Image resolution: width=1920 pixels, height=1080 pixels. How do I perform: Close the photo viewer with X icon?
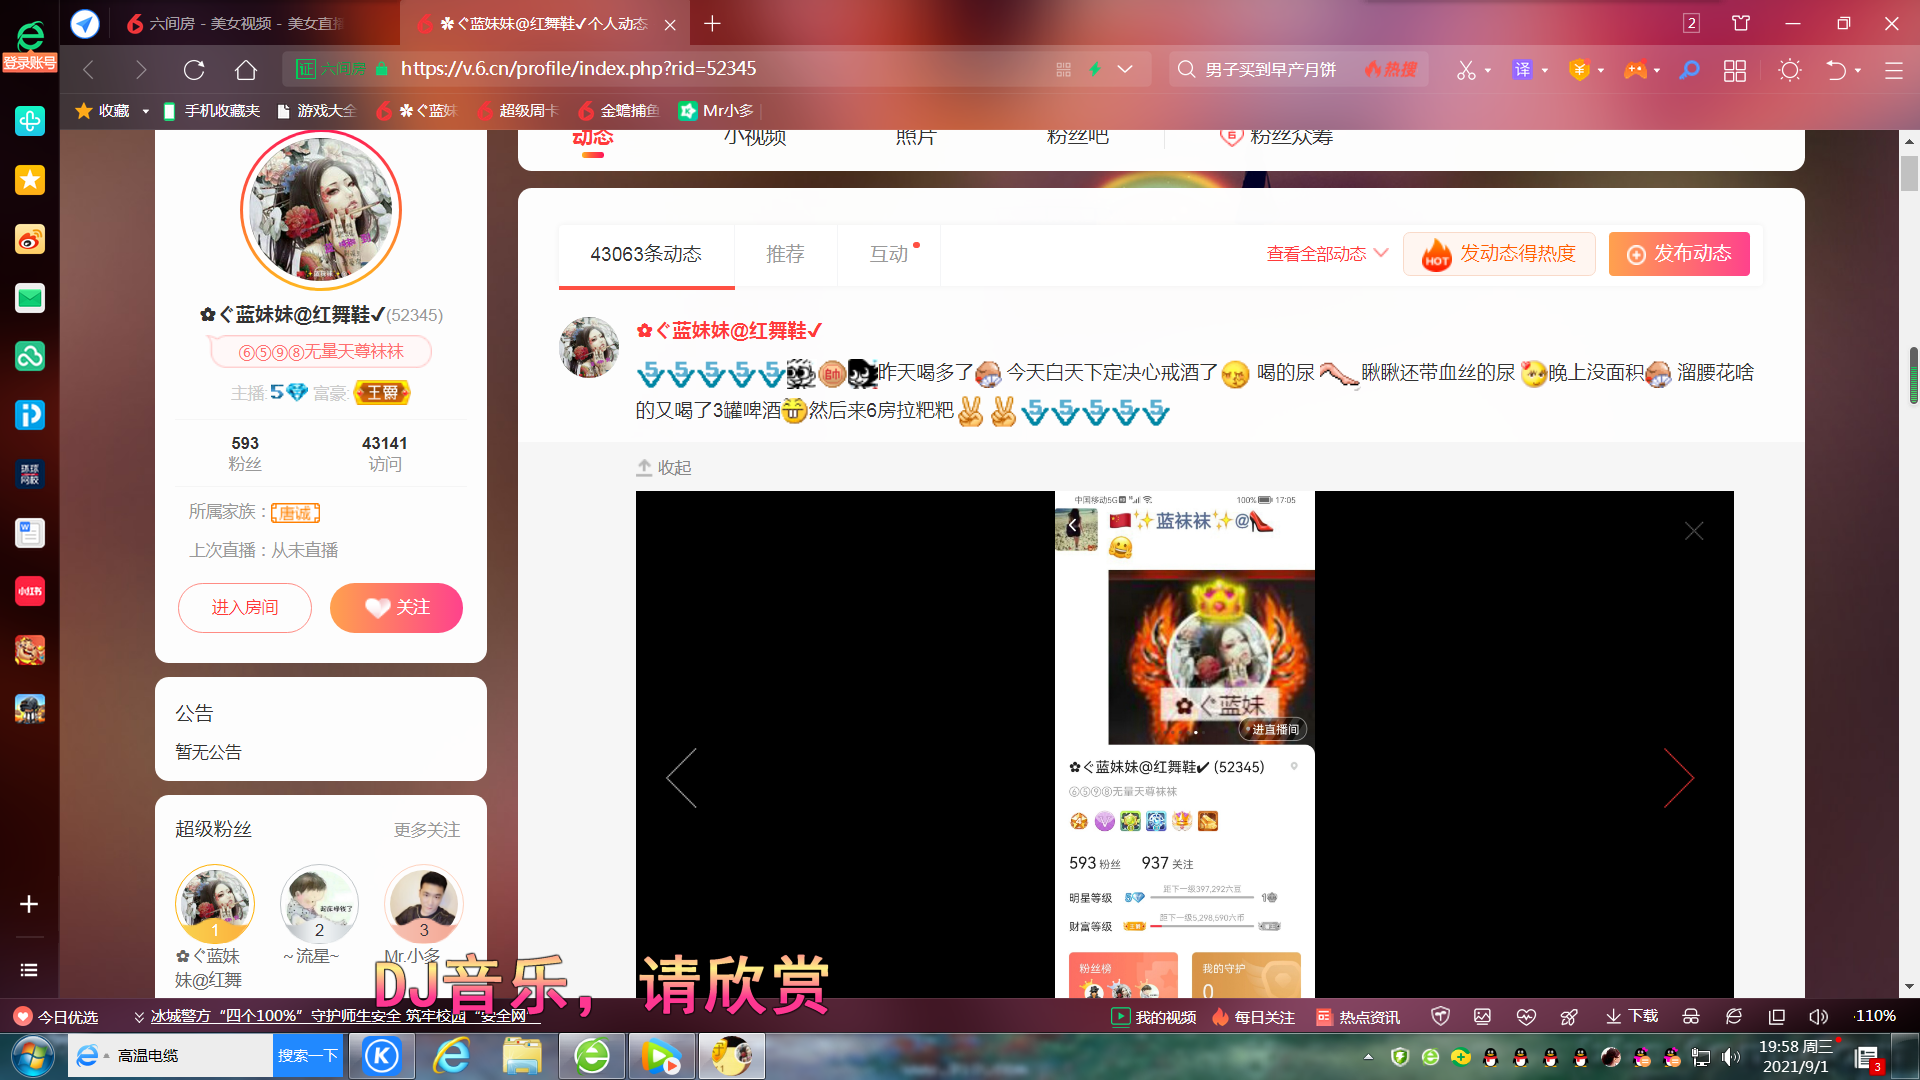[1693, 531]
